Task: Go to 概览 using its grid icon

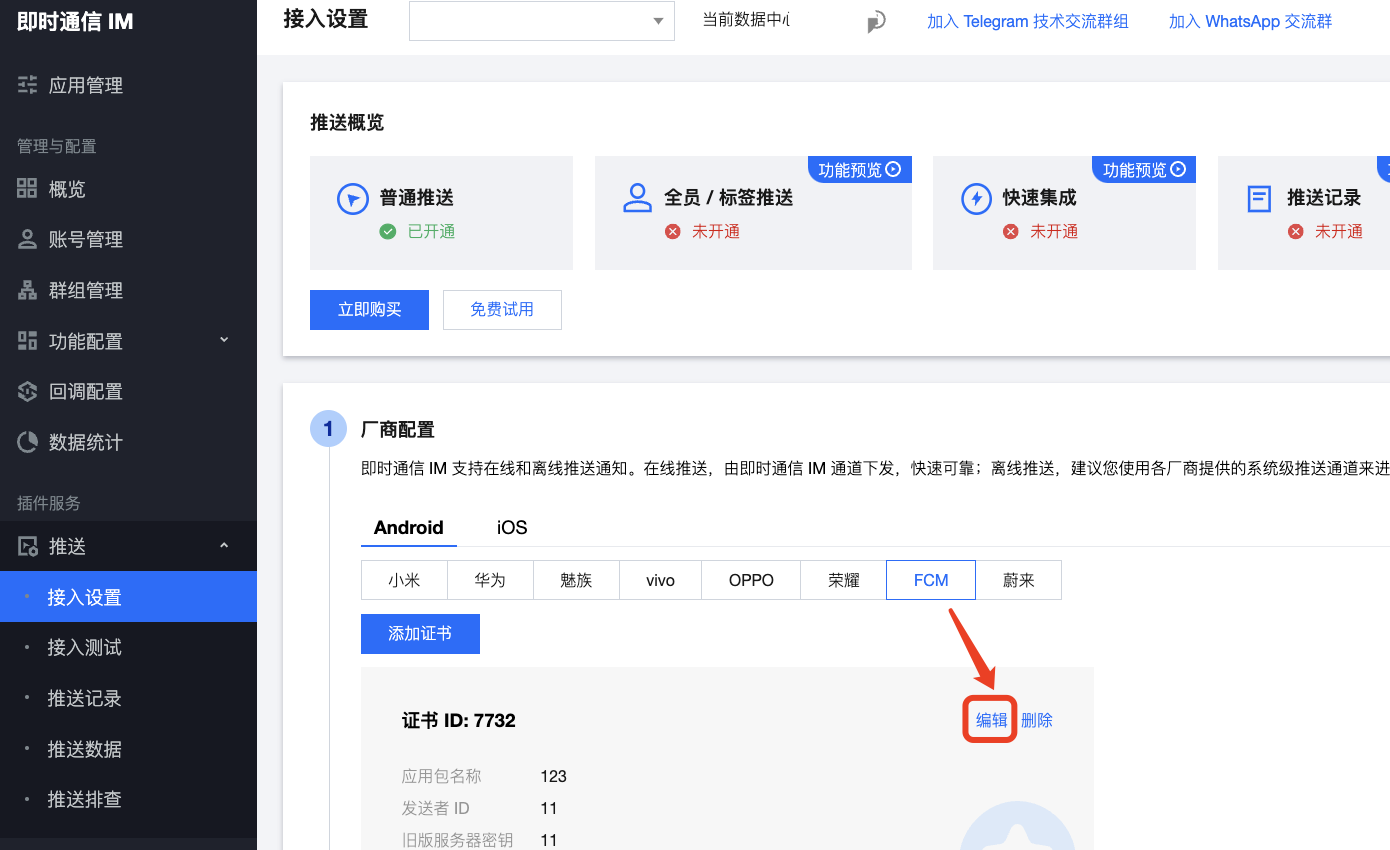Action: (28, 188)
